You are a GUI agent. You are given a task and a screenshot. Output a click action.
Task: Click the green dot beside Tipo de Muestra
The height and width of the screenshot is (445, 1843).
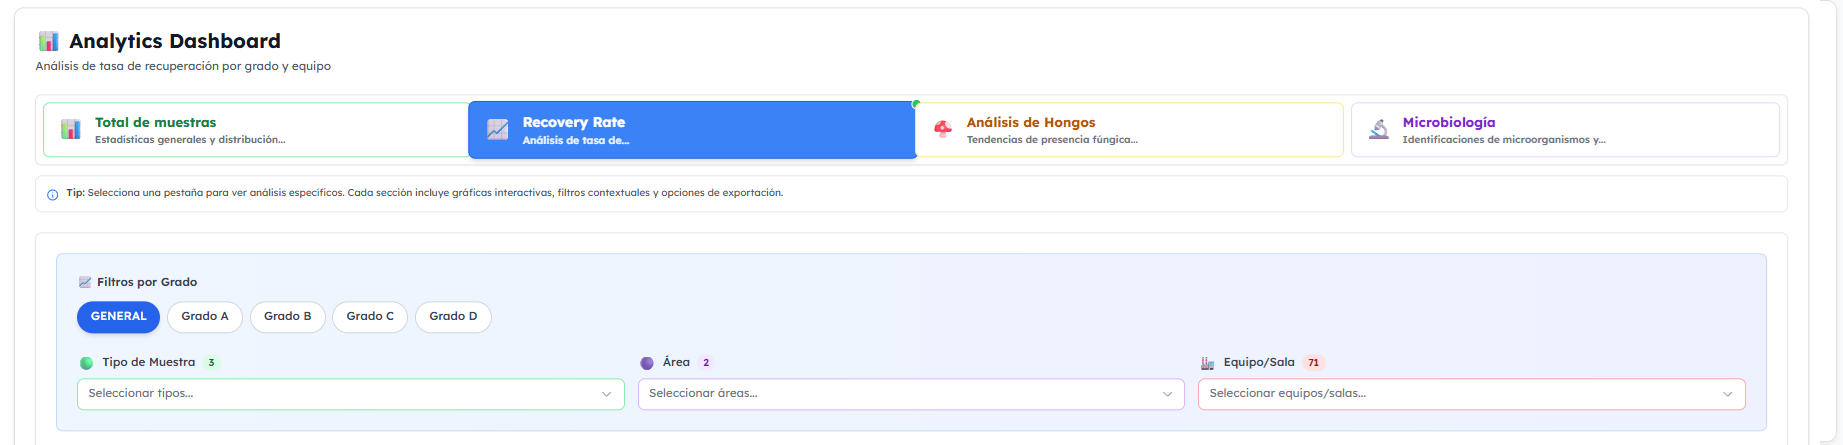(x=87, y=363)
